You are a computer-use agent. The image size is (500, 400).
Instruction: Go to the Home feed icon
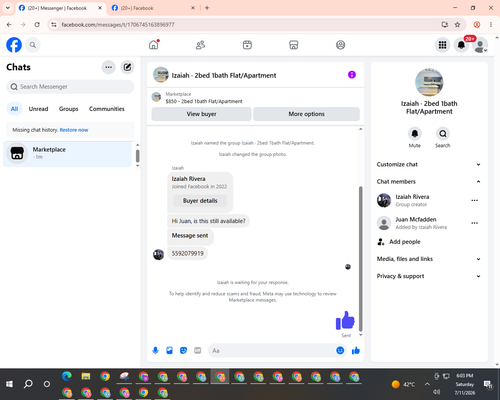coord(154,45)
